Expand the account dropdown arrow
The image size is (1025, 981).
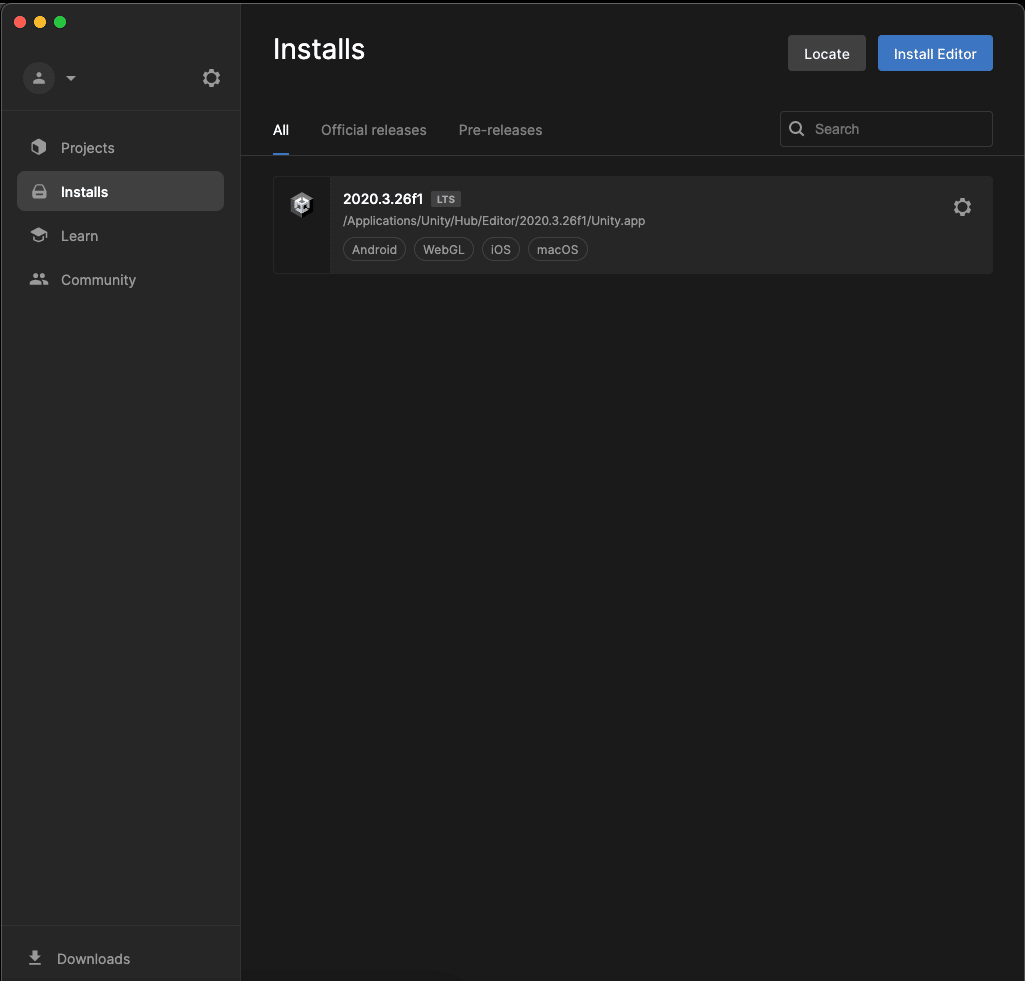click(x=71, y=78)
